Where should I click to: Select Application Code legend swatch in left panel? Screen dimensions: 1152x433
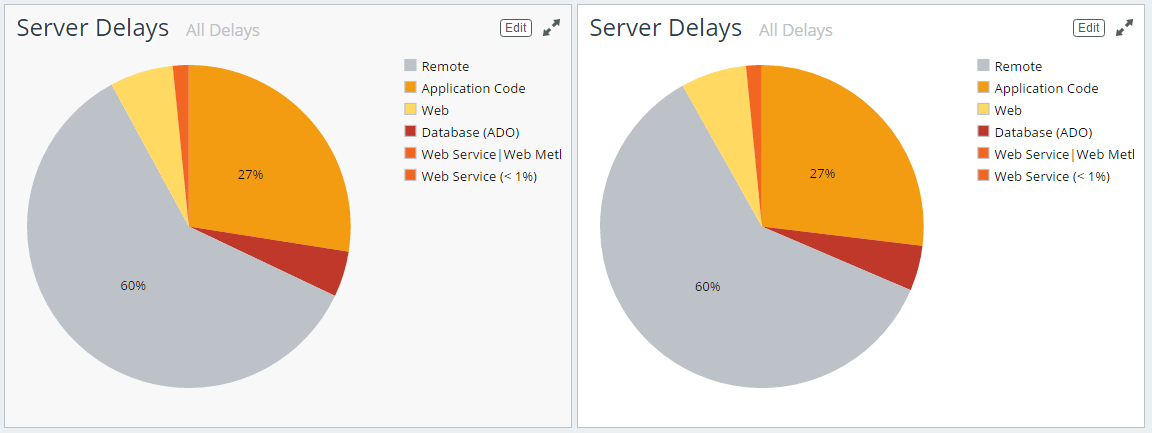click(411, 88)
